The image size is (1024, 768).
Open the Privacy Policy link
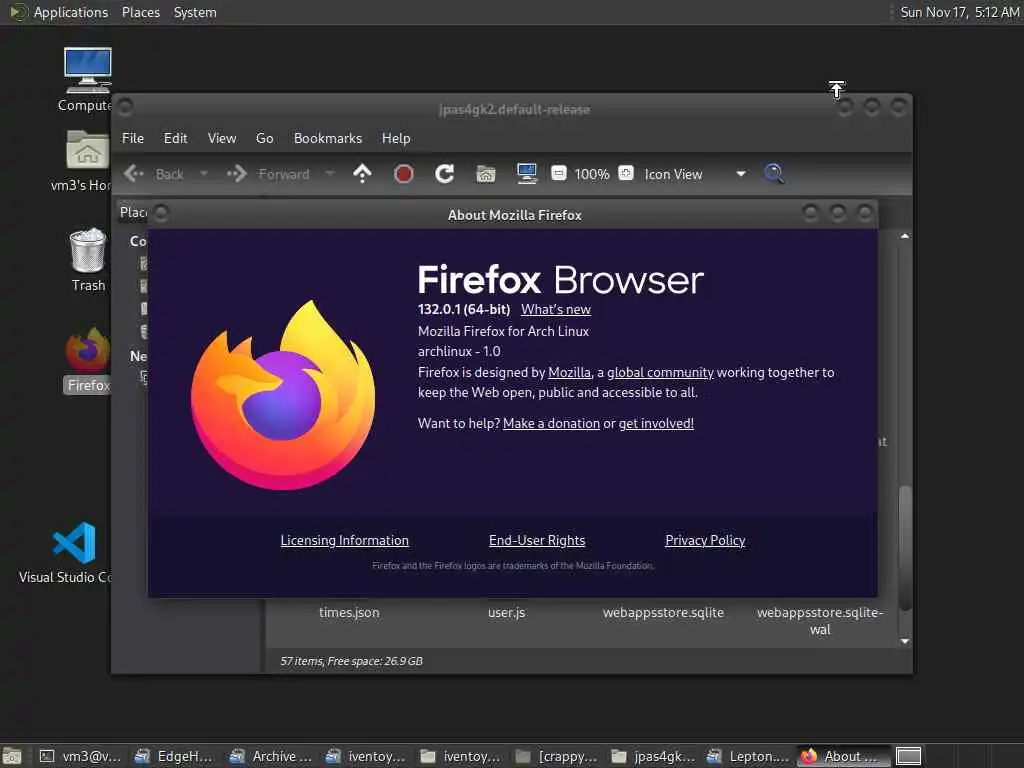pyautogui.click(x=705, y=540)
